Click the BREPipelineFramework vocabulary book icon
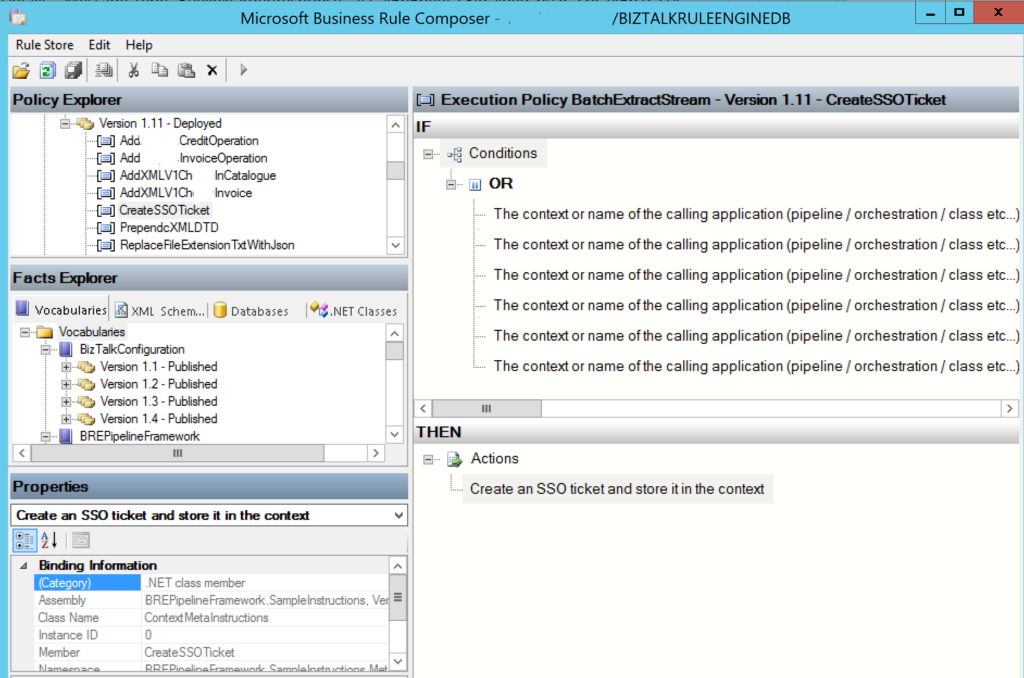1024x678 pixels. [x=66, y=436]
